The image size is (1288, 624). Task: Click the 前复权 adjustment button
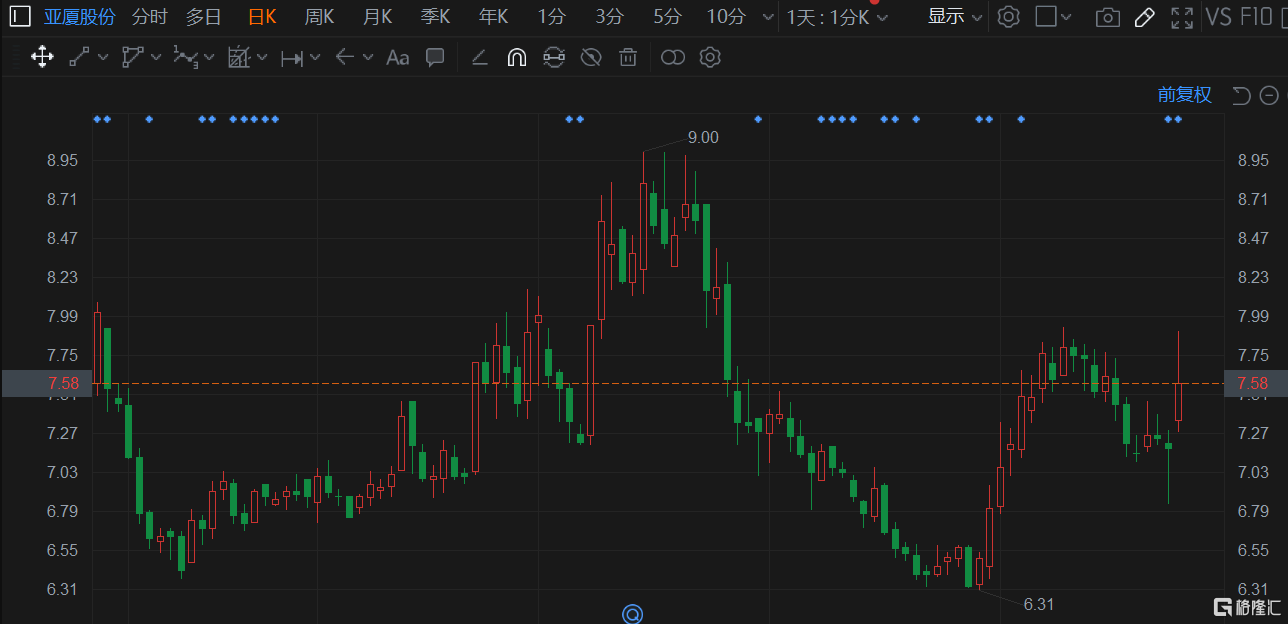click(x=1185, y=95)
